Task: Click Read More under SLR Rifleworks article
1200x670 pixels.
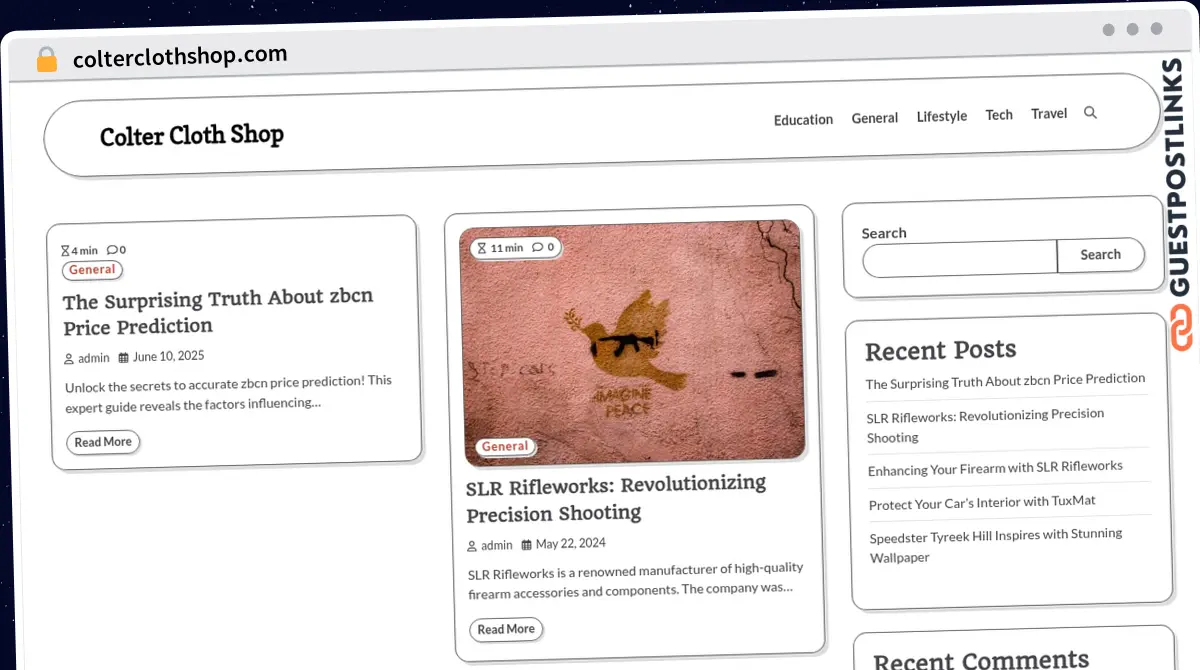Action: click(506, 629)
